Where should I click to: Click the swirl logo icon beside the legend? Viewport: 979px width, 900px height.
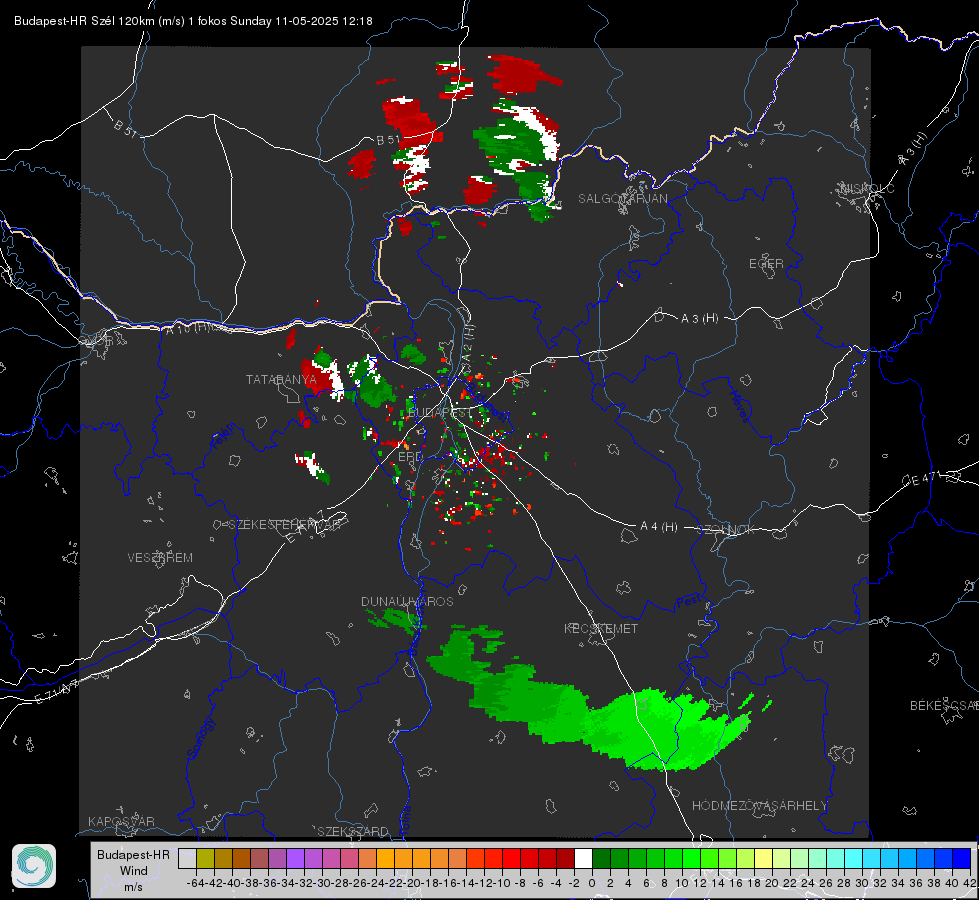(x=34, y=866)
